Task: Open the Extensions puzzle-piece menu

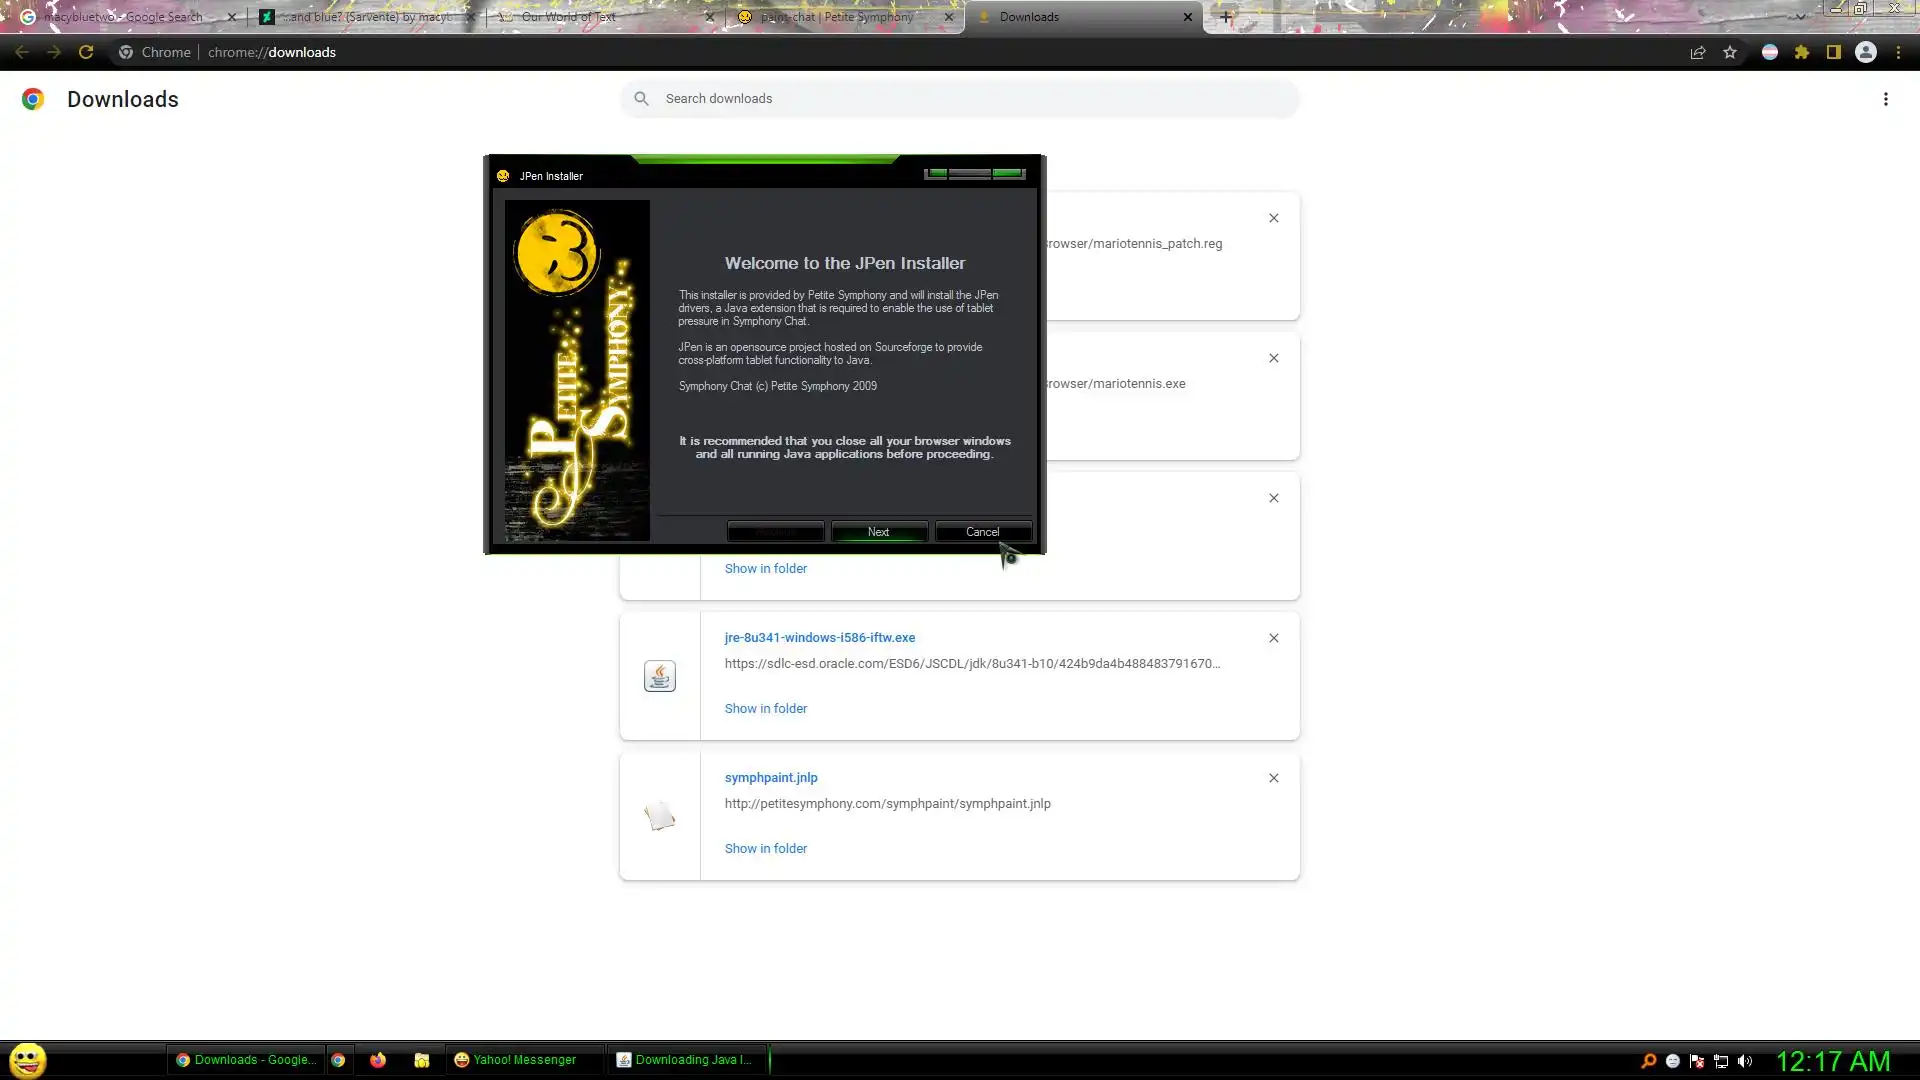Action: click(x=1802, y=53)
